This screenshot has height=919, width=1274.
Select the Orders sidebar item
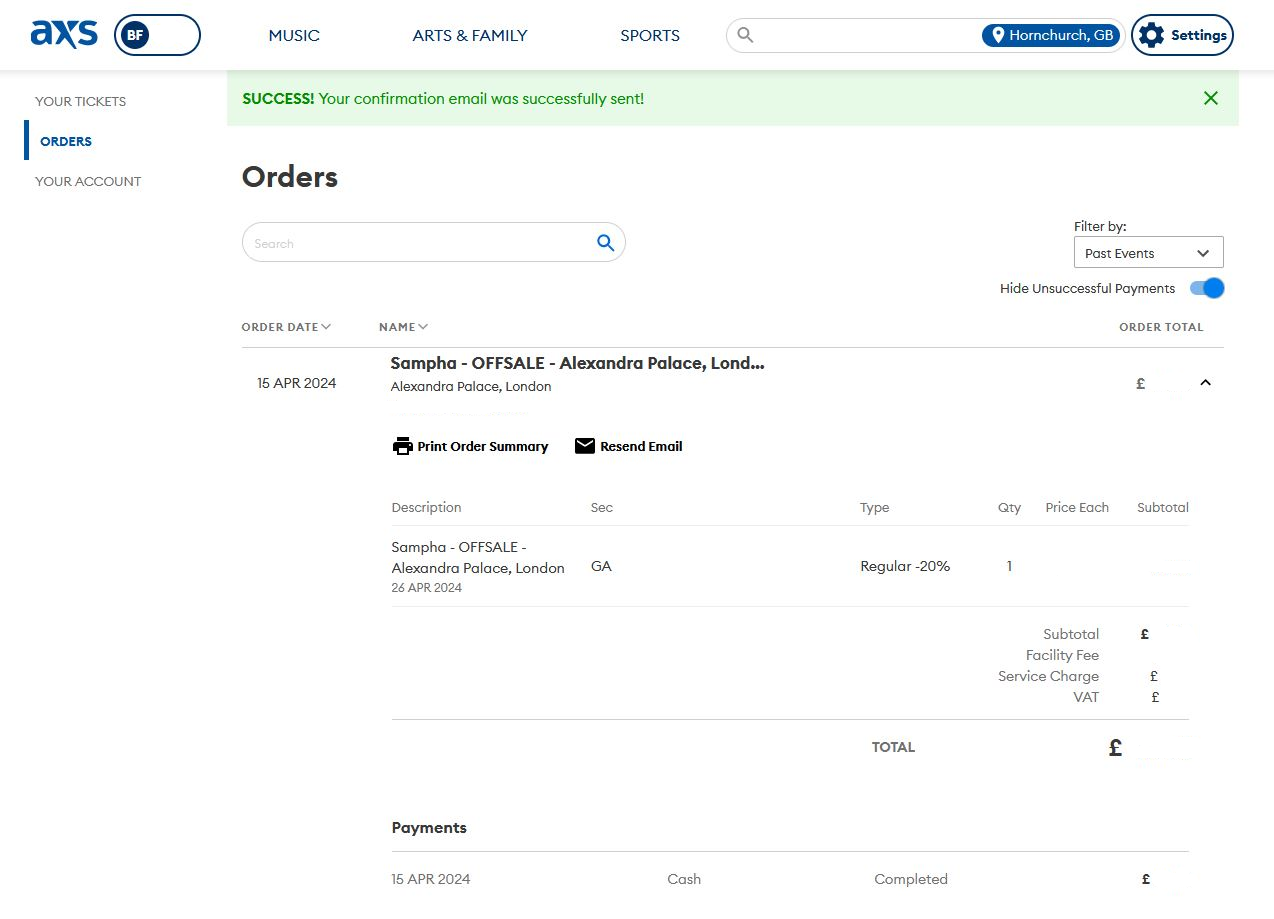tap(66, 141)
